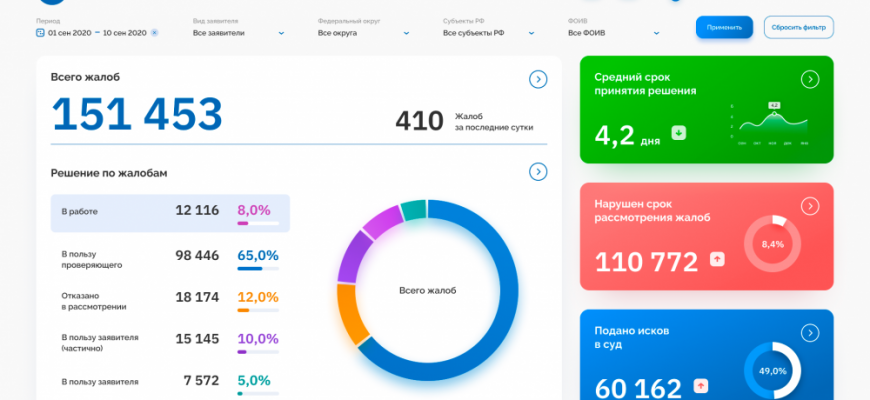This screenshot has width=870, height=400.
Task: Click arrow icon next to Решение по жалобам
Action: pos(538,172)
